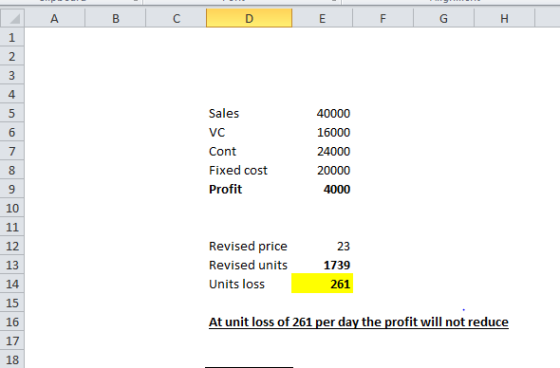The width and height of the screenshot is (560, 368).
Task: Select column F header
Action: point(383,19)
